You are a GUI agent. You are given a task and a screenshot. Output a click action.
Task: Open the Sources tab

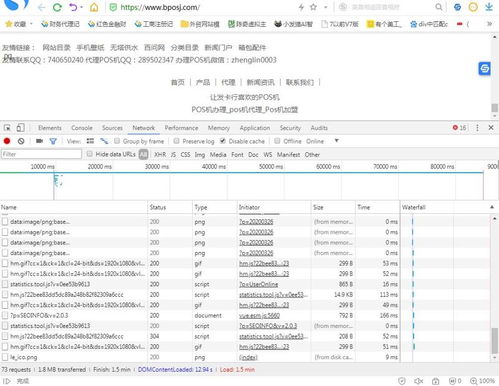112,128
